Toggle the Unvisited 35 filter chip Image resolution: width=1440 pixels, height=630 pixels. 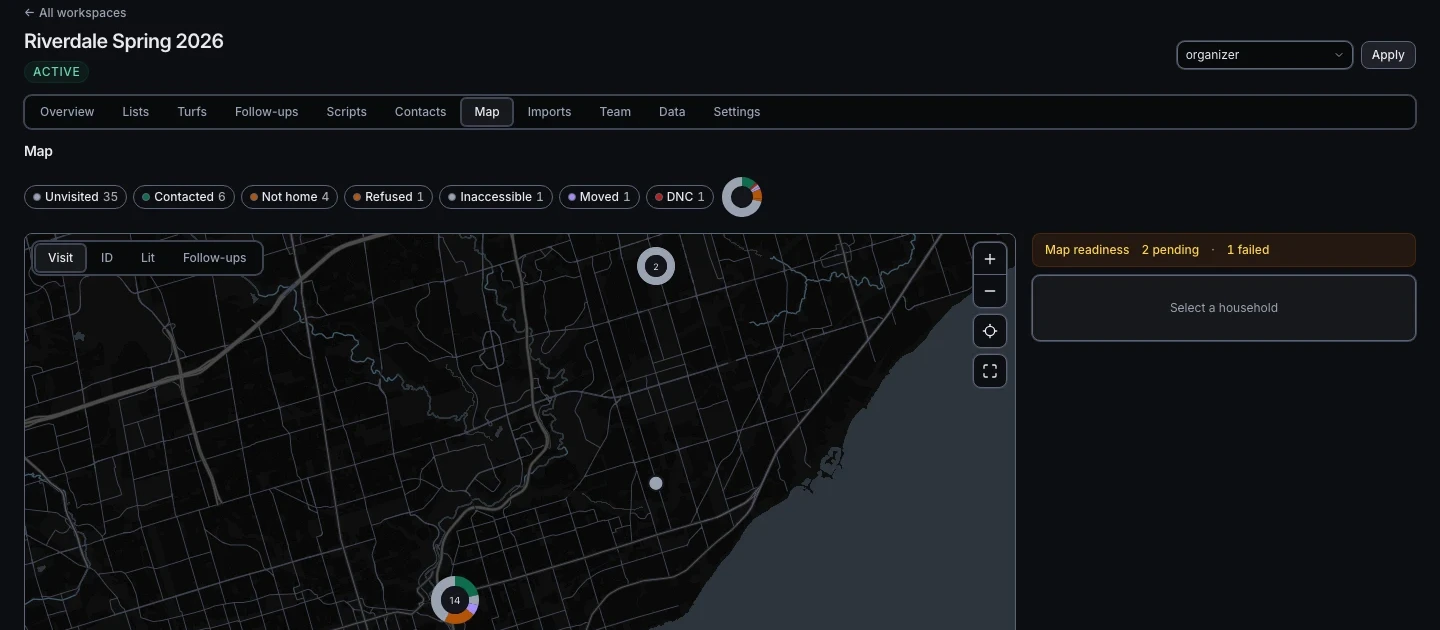pyautogui.click(x=76, y=197)
